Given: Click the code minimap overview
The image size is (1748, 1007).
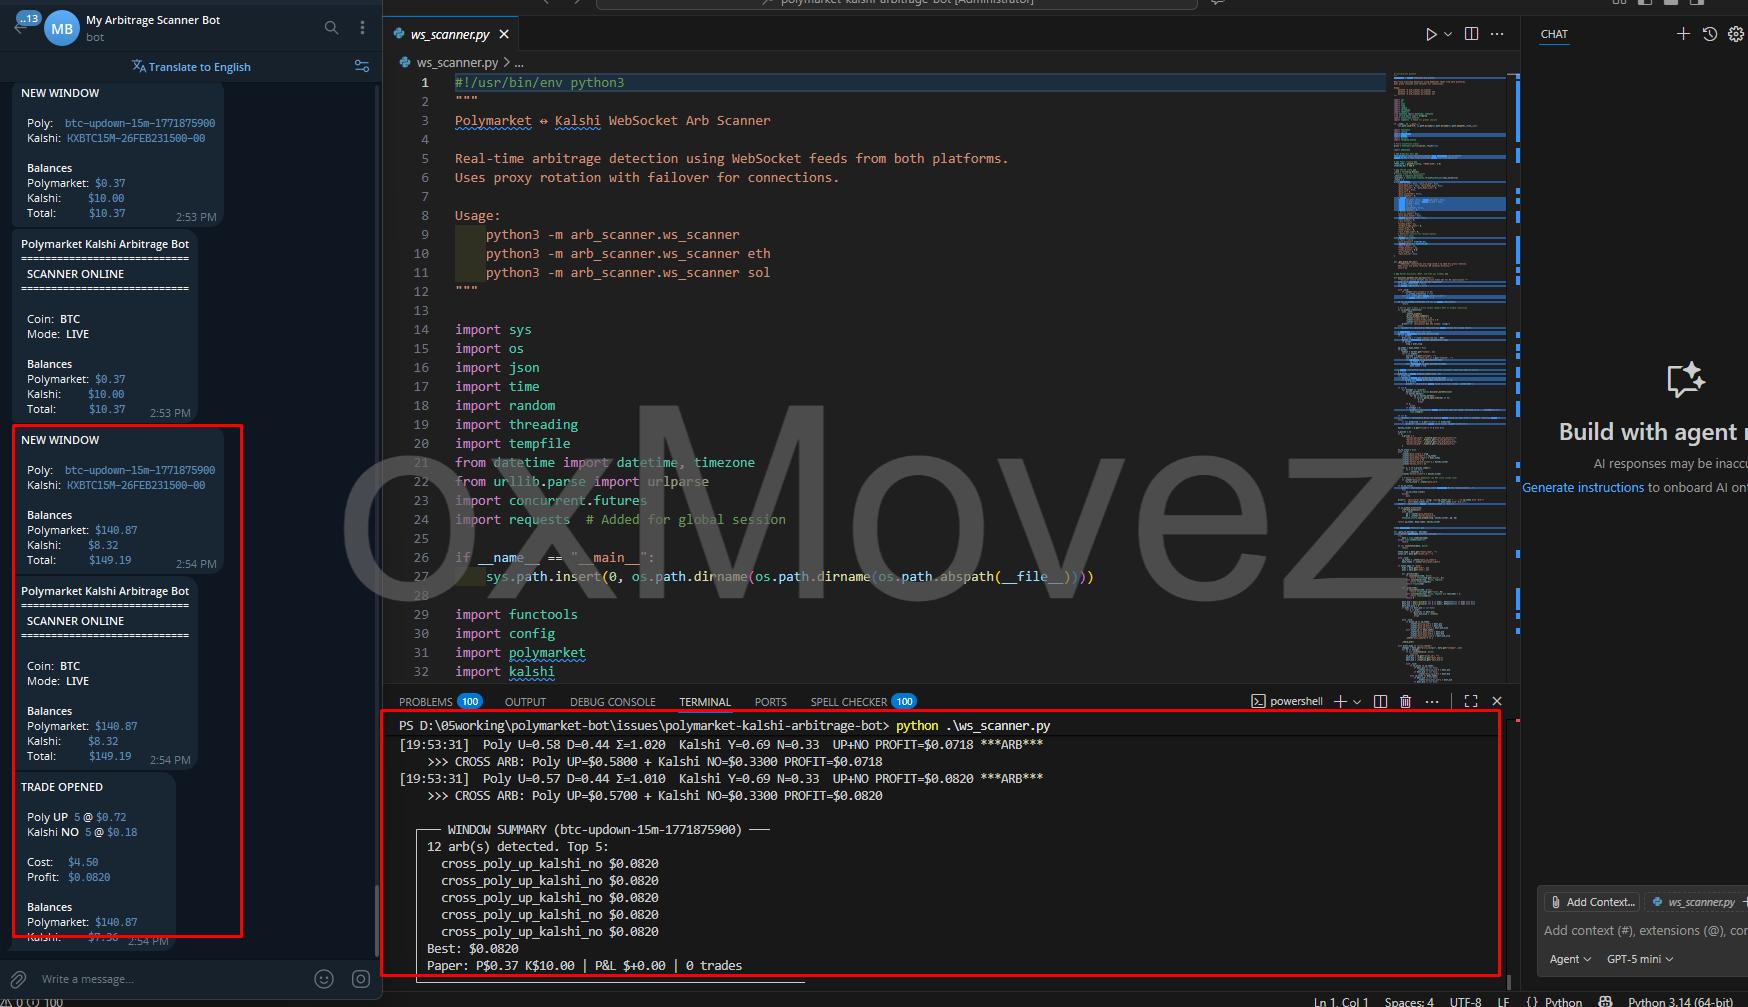Looking at the screenshot, I should click(1449, 377).
